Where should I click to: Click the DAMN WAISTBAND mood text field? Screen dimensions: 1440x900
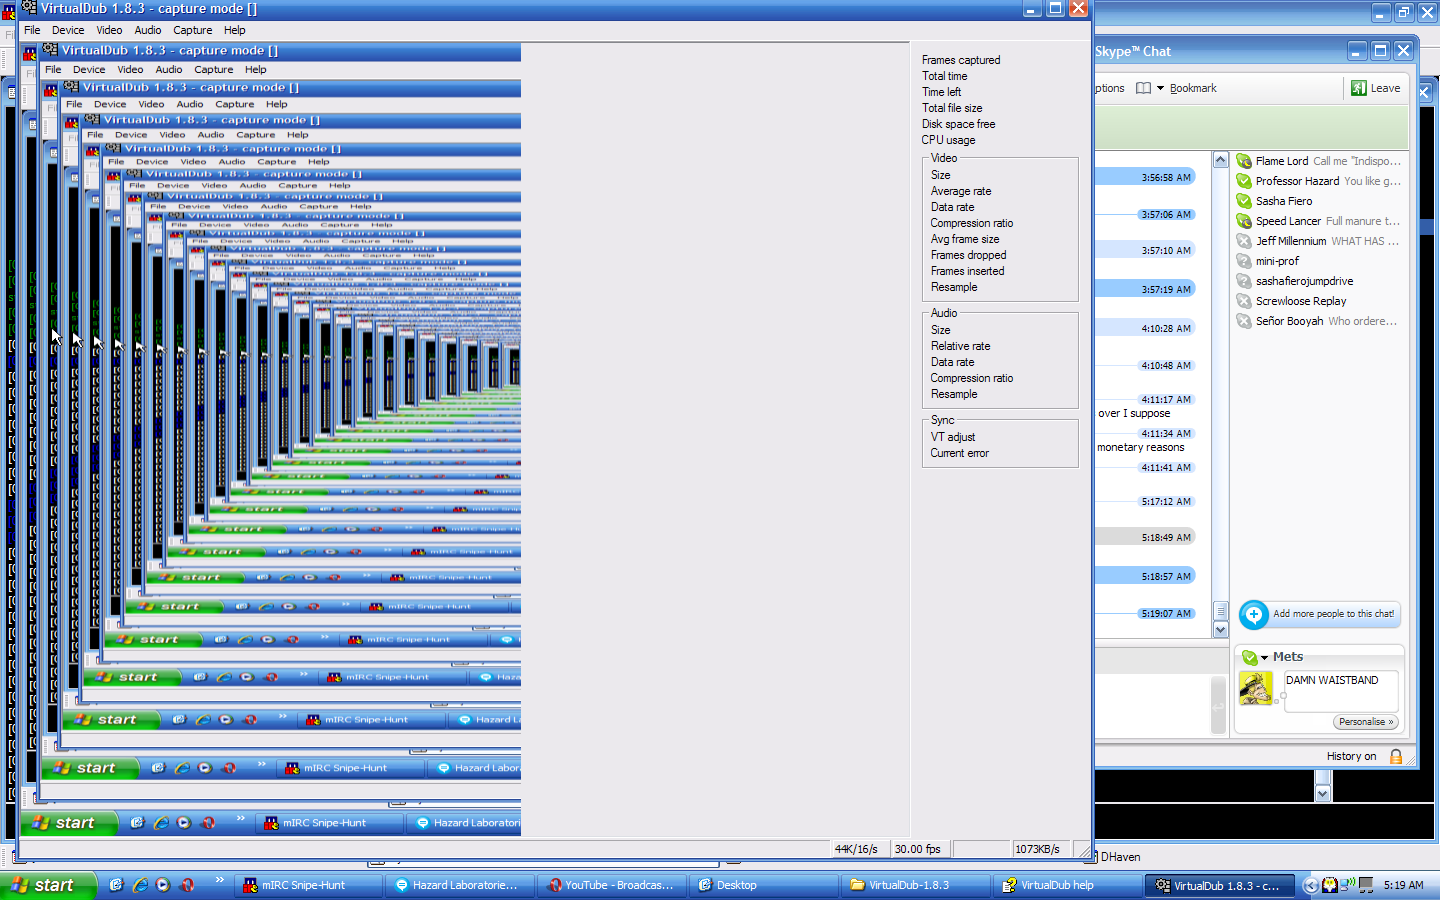coord(1340,690)
